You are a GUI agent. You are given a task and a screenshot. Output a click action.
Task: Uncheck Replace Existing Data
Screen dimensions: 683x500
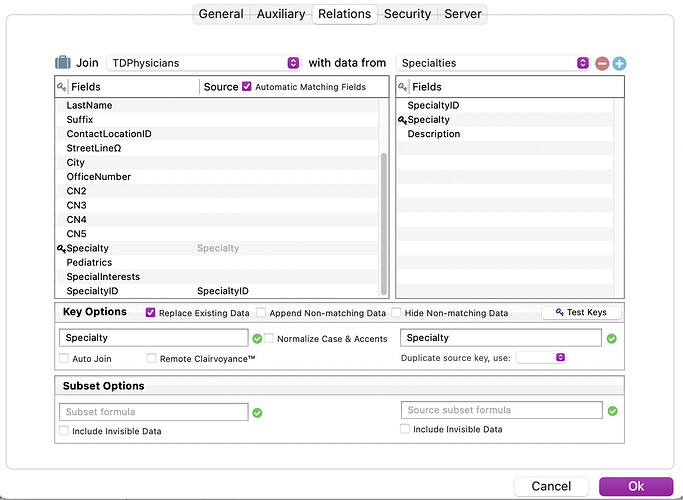click(150, 312)
